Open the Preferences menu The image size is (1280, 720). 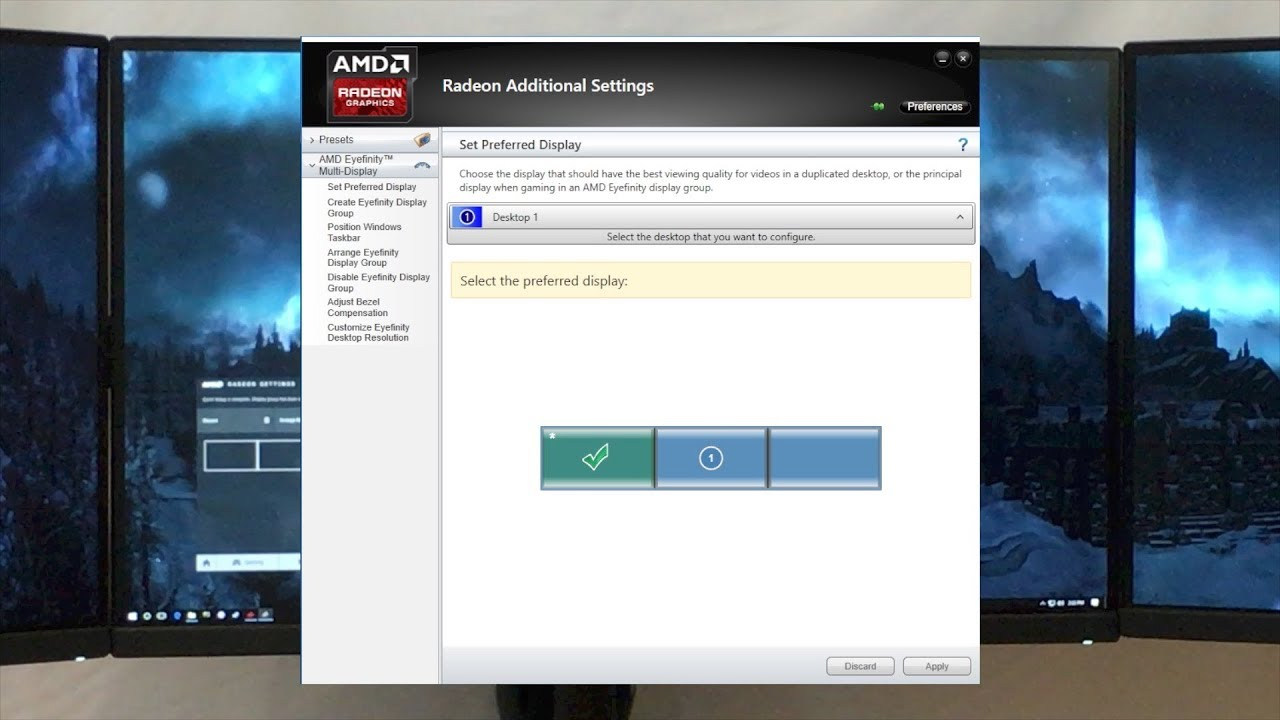coord(934,107)
